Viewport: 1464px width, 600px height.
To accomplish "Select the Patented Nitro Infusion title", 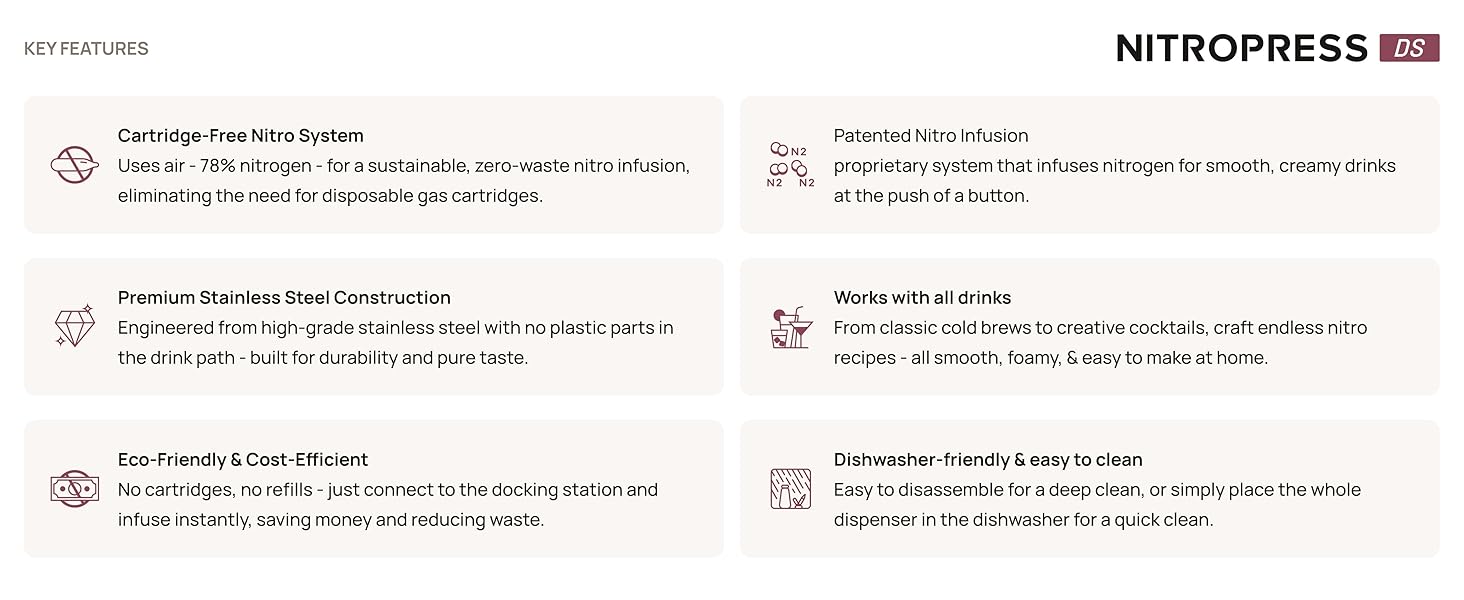I will point(931,135).
